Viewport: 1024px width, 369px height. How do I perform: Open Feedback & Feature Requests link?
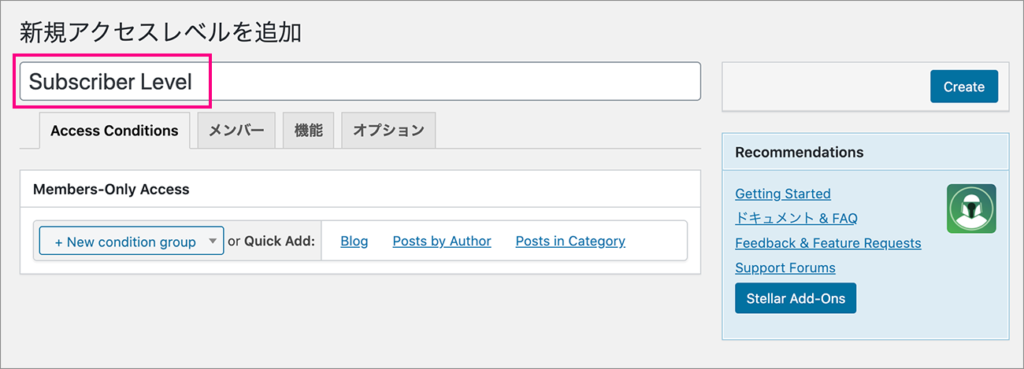click(828, 243)
